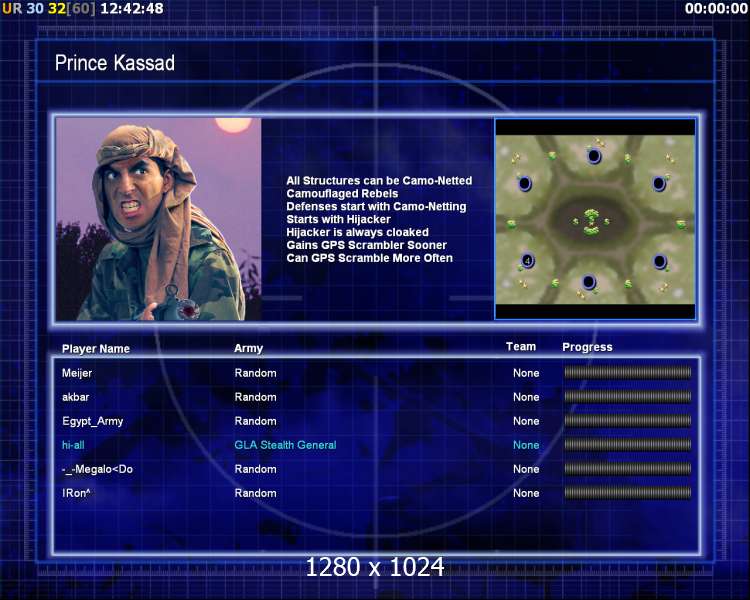
Task: Click "Can GPS Scramble More Often" line
Action: (369, 258)
